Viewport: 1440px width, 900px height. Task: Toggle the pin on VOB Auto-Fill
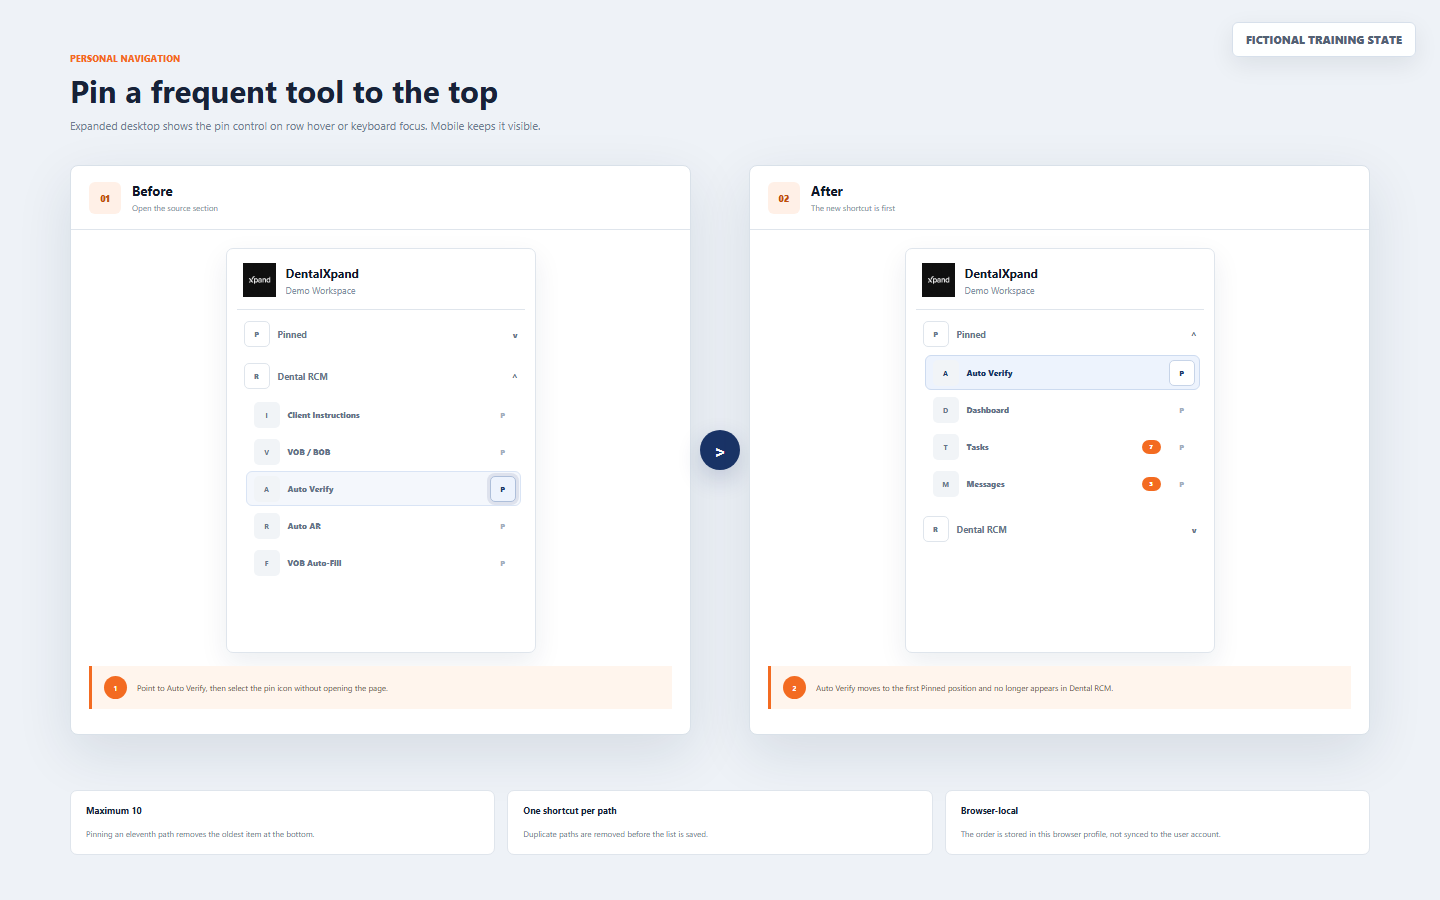[x=503, y=563]
